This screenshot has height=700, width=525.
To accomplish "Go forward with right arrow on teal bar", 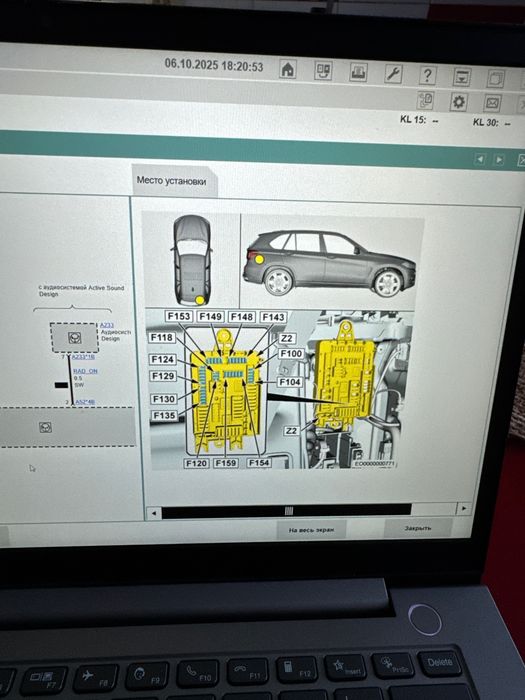I will point(499,160).
